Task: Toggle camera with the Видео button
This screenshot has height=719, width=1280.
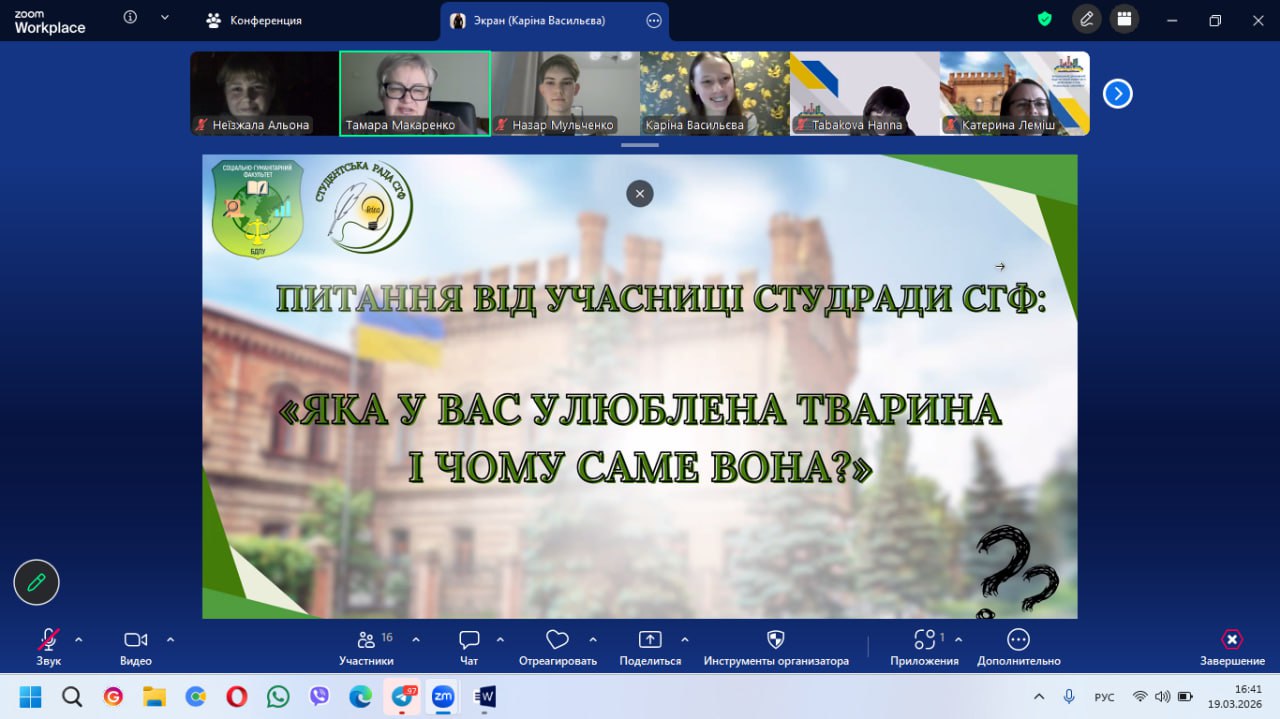Action: [135, 640]
